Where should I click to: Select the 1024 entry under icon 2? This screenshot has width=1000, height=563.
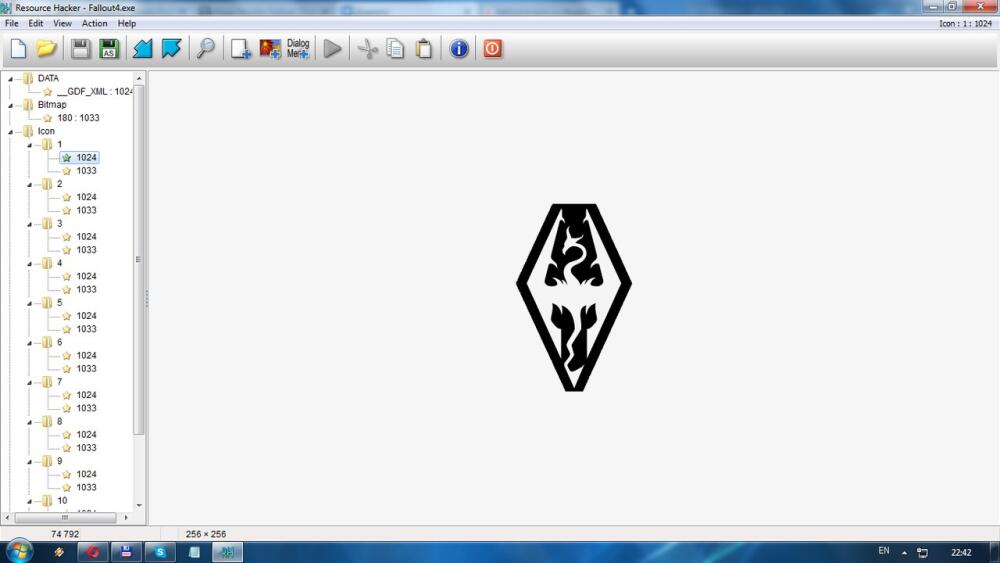[x=86, y=197]
